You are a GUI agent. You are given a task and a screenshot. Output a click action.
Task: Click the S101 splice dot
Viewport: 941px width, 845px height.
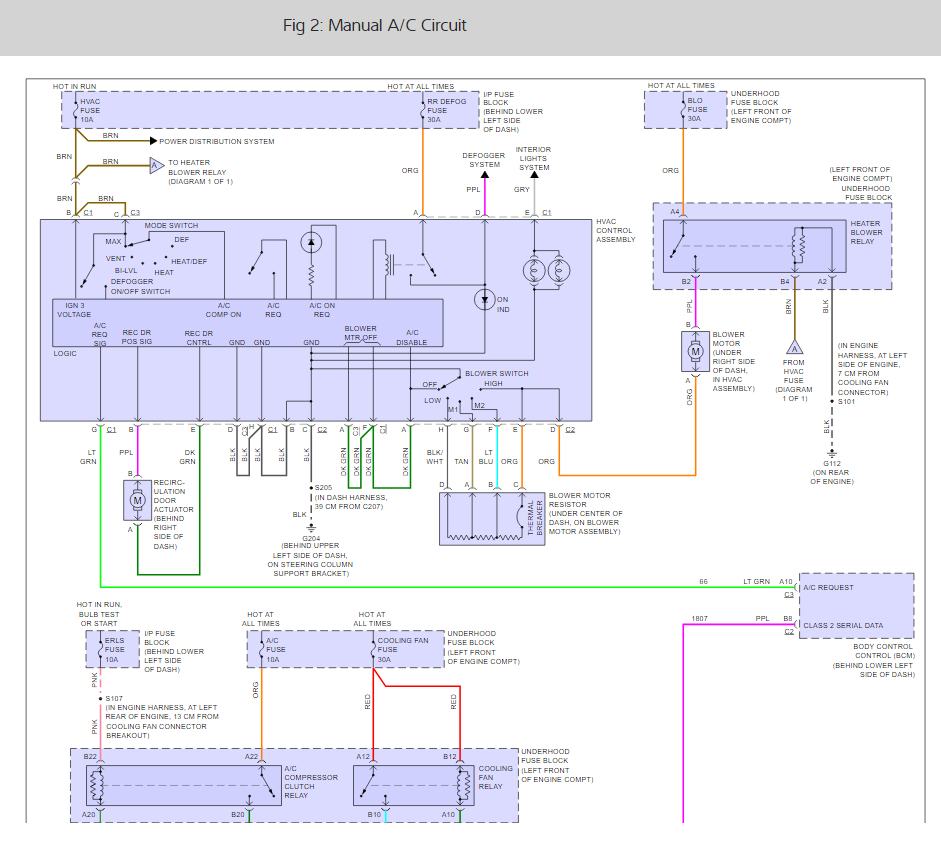coord(832,401)
